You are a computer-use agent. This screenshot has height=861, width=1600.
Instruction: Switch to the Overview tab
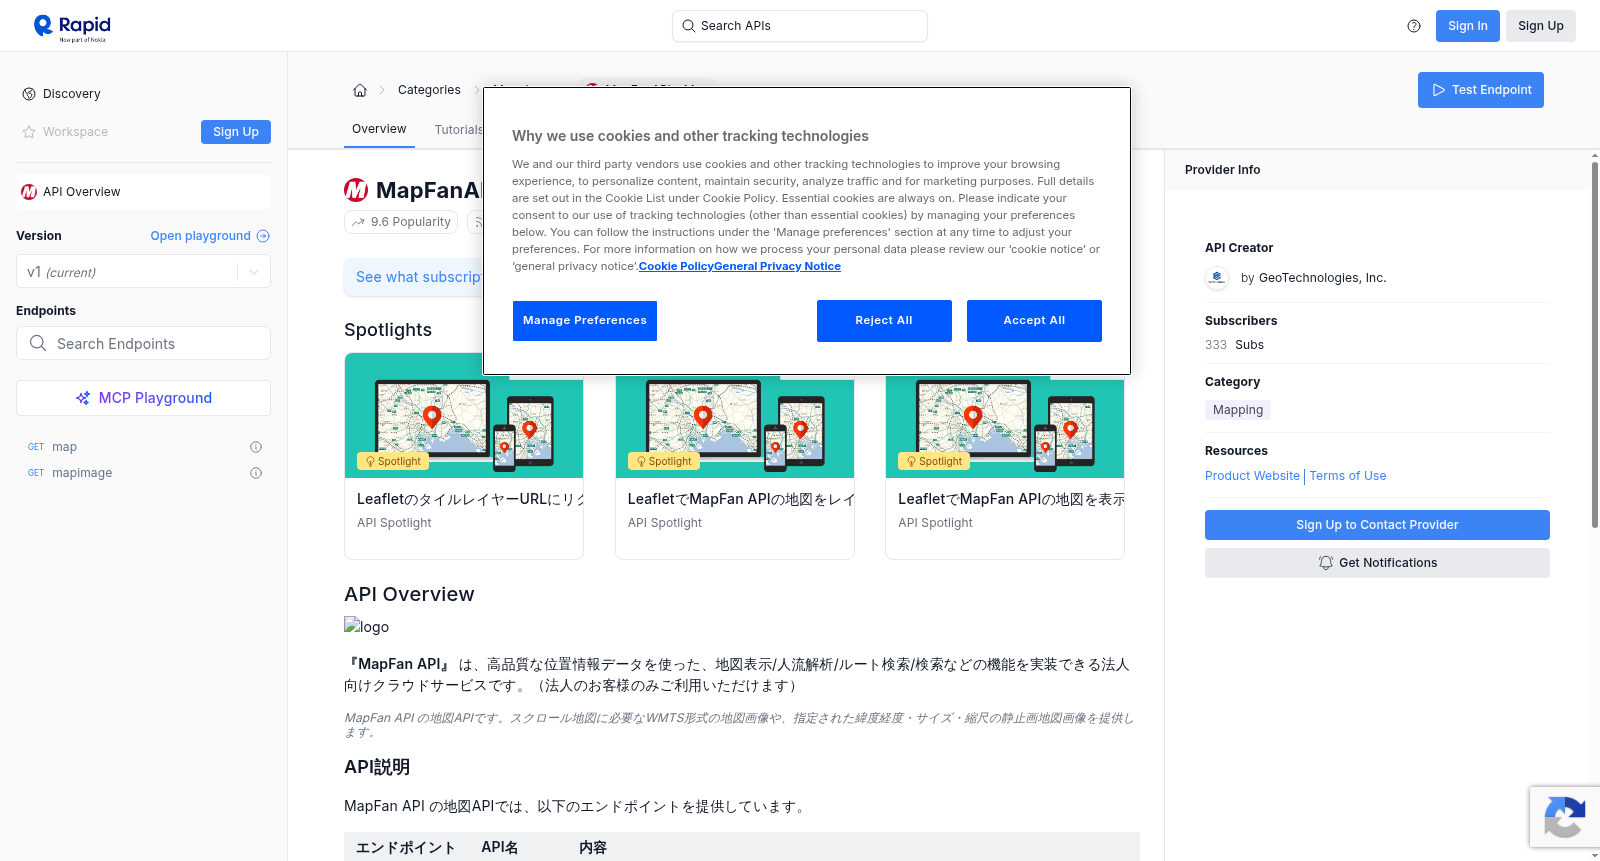point(379,129)
